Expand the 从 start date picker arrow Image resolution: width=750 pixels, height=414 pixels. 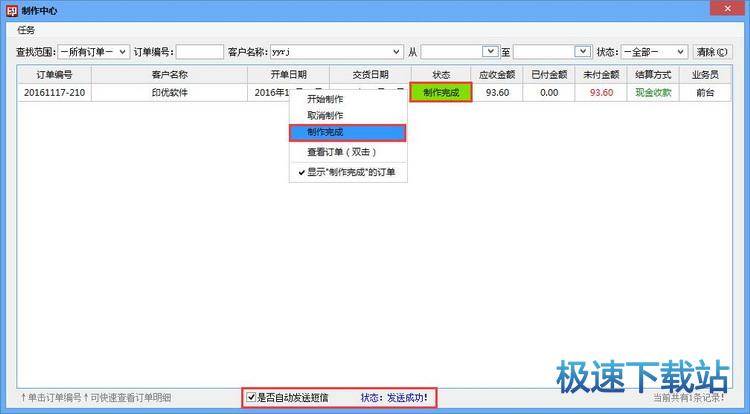pos(490,51)
